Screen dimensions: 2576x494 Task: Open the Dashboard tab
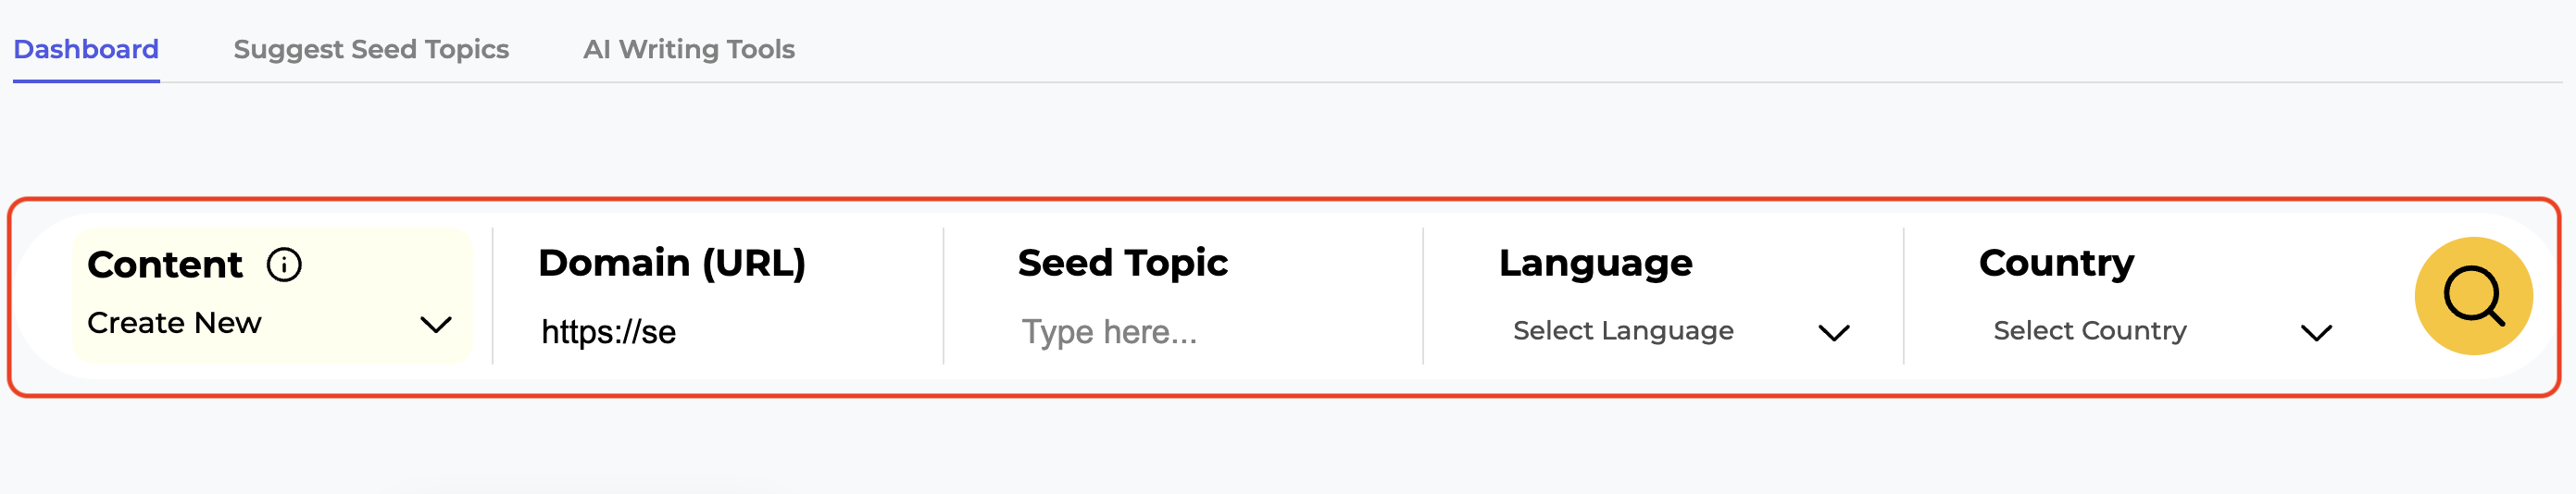pyautogui.click(x=86, y=49)
